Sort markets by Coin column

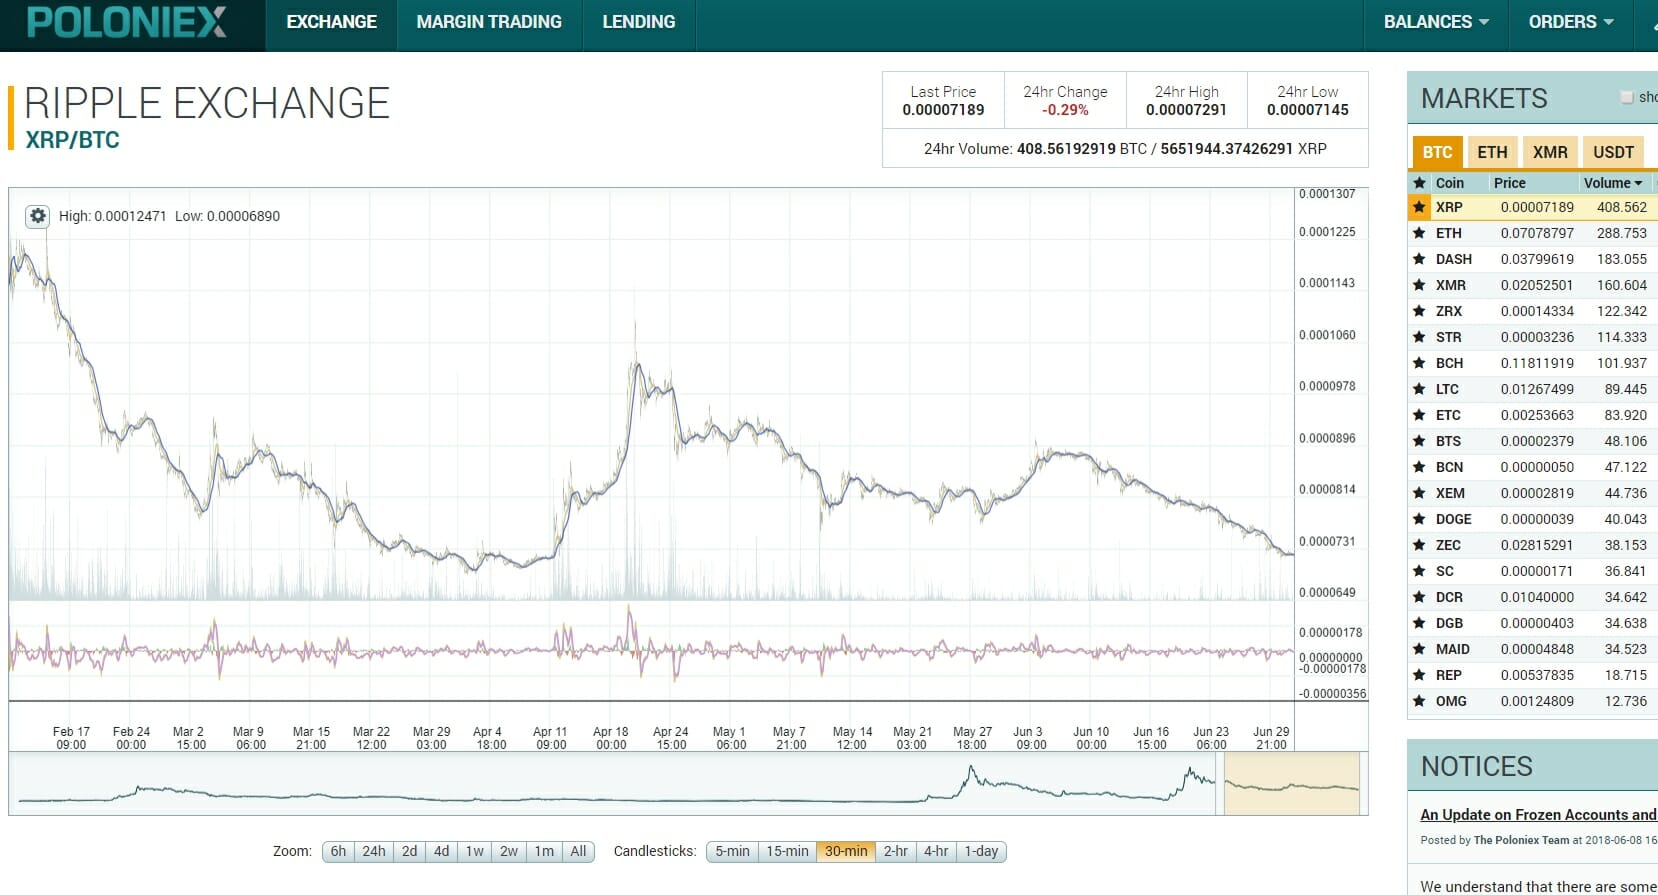point(1449,183)
